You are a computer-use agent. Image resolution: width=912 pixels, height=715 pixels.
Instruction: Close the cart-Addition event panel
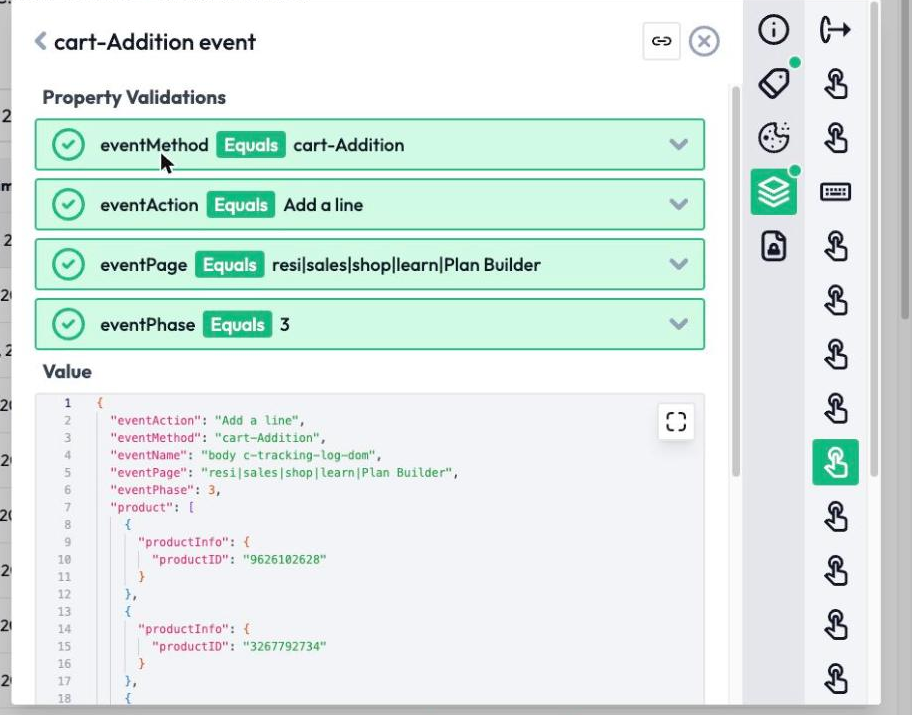click(x=704, y=41)
